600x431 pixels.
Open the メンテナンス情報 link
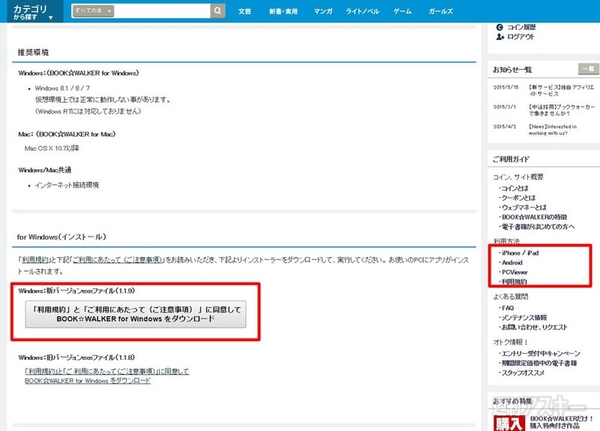pos(523,317)
